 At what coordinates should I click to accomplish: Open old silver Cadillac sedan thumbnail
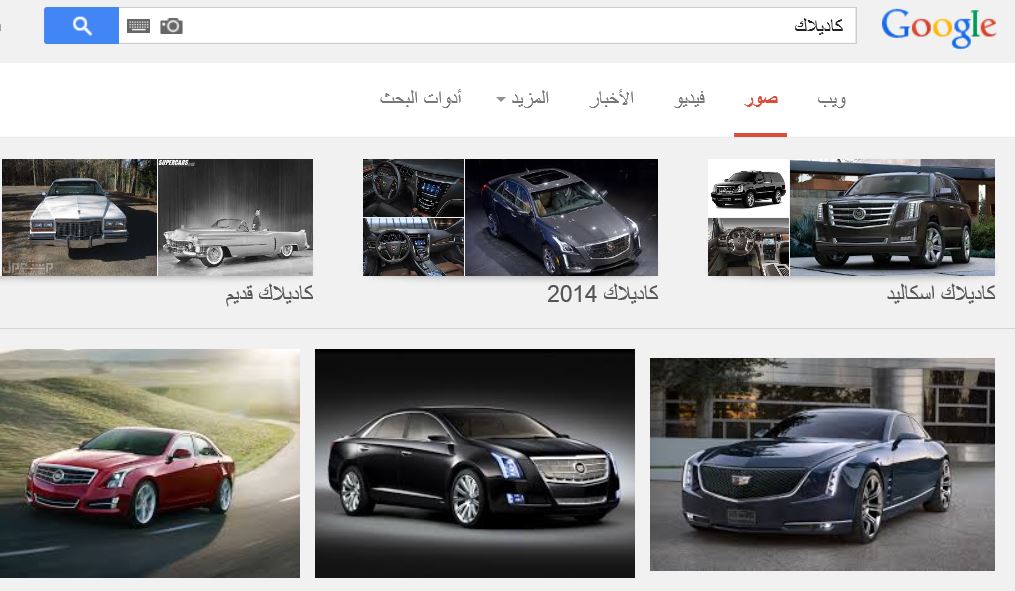click(x=79, y=217)
